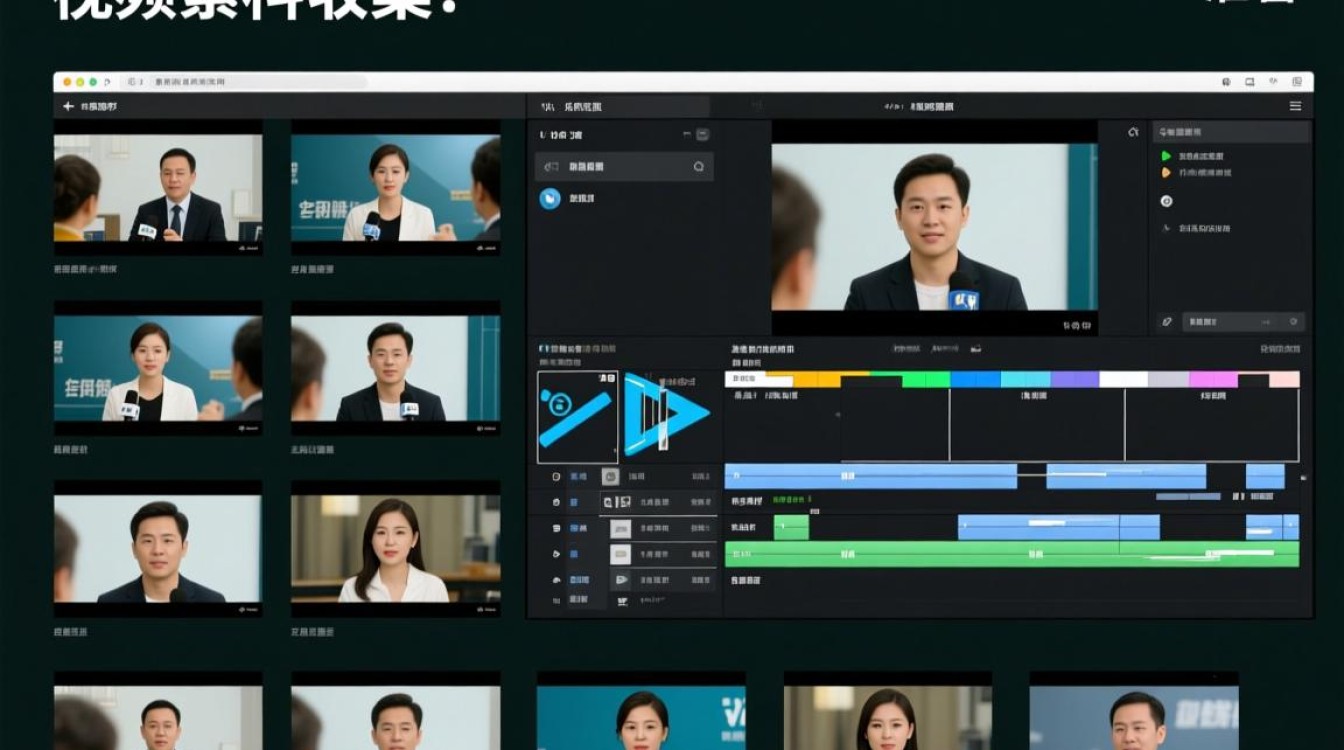Click the green play triangle in the right sidebar
This screenshot has height=750, width=1344.
(1164, 156)
